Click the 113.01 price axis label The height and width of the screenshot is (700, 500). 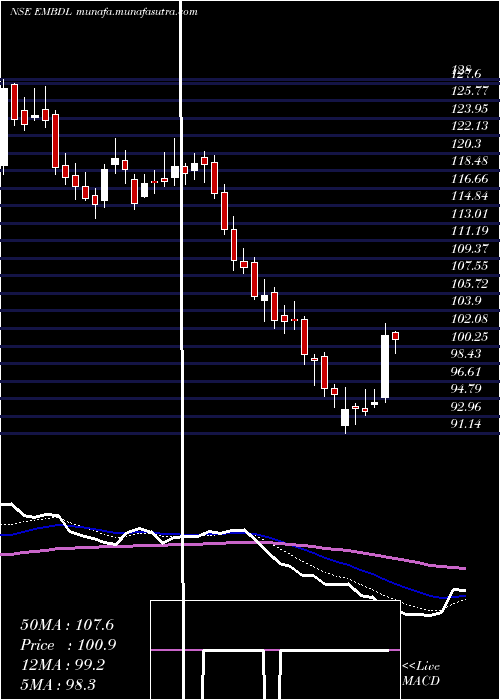pyautogui.click(x=469, y=214)
